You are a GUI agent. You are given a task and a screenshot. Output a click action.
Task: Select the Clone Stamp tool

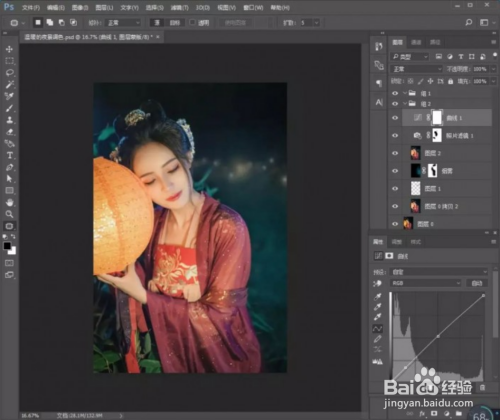(9, 120)
